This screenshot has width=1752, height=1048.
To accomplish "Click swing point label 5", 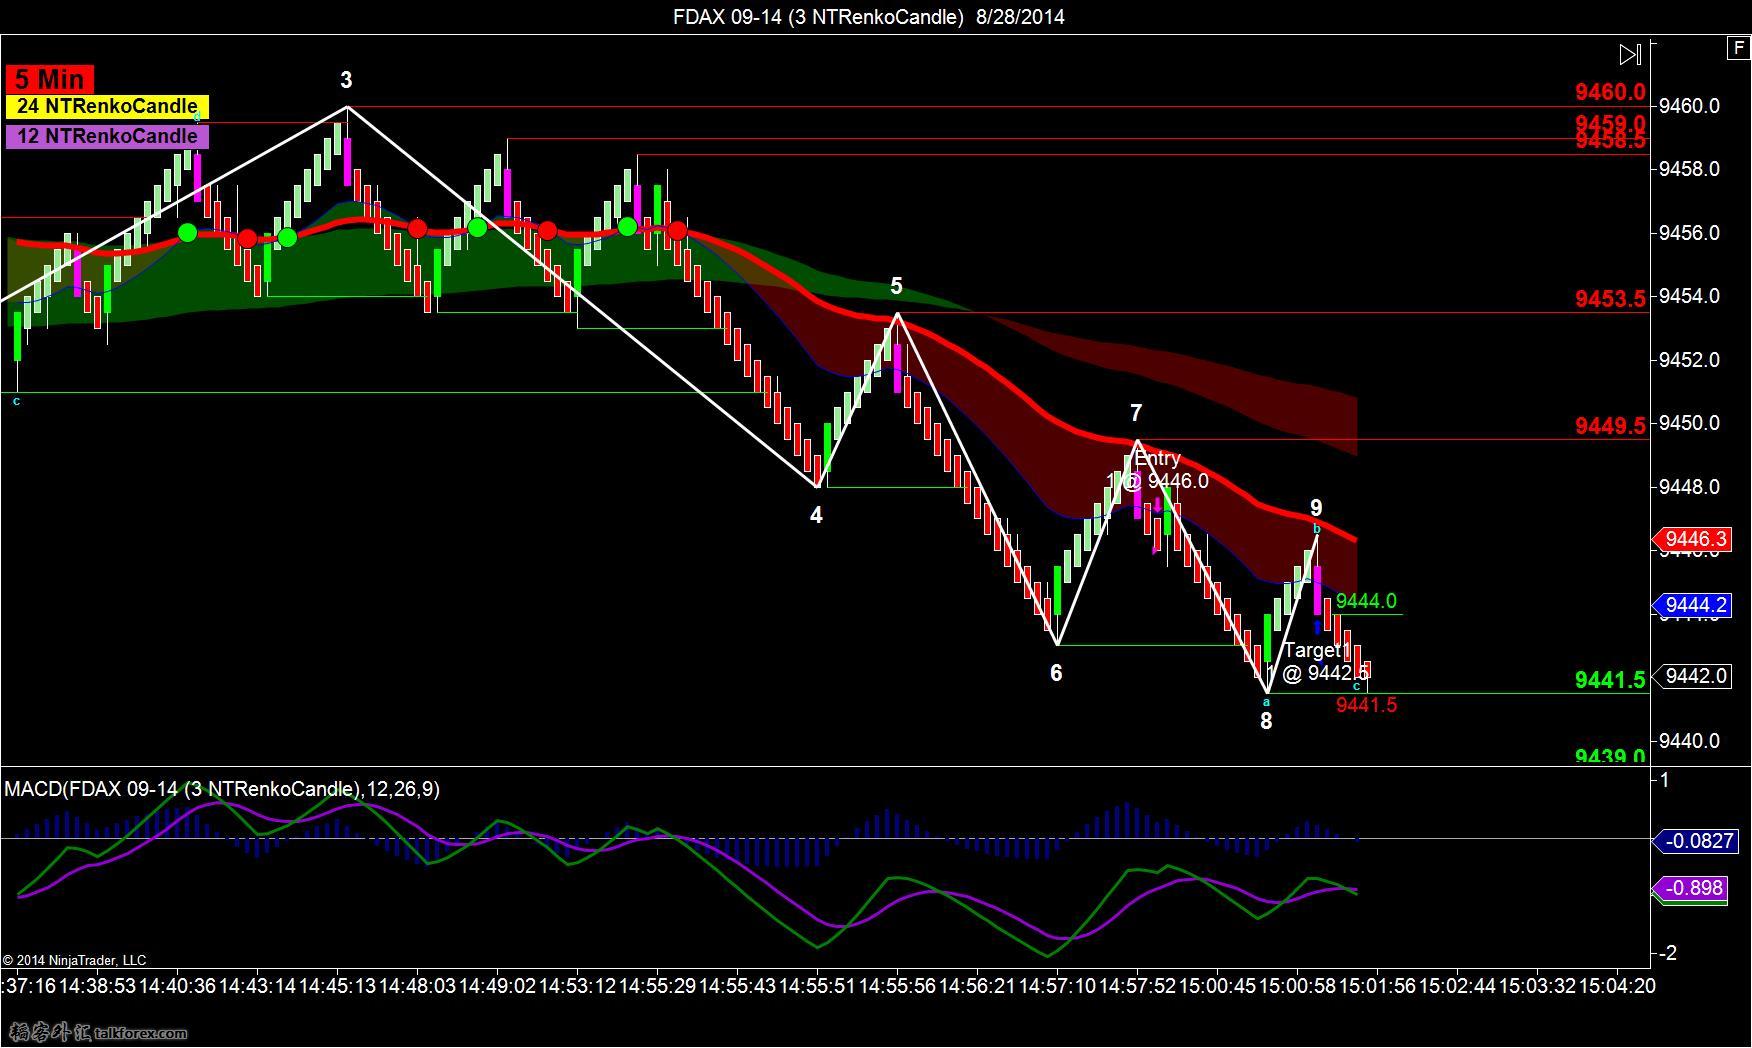I will click(x=896, y=287).
